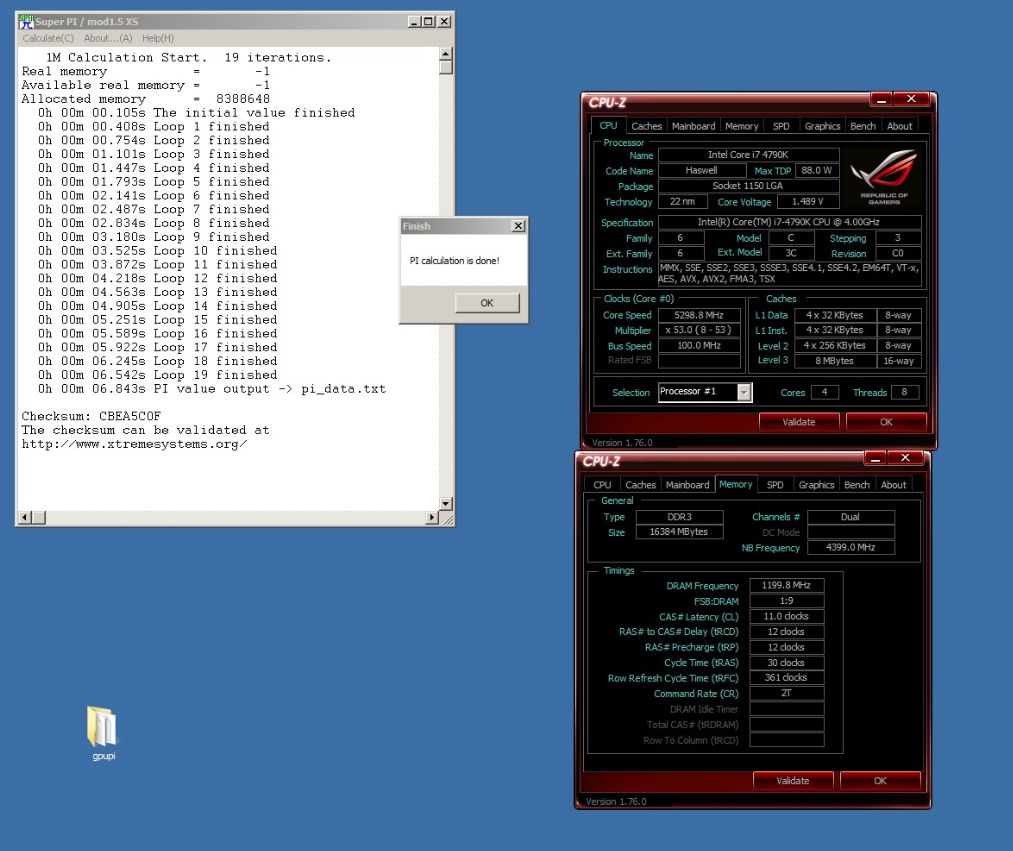The height and width of the screenshot is (851, 1013).
Task: Switch to SPD tab in upper CPU-Z
Action: (x=781, y=126)
